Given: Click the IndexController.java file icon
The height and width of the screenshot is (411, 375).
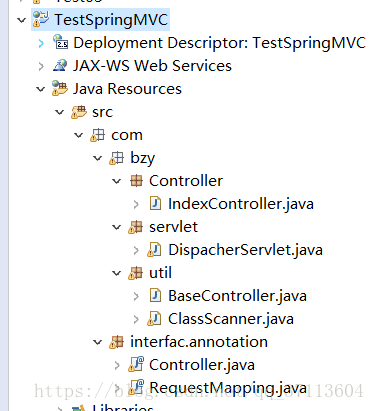Looking at the screenshot, I should [x=155, y=203].
